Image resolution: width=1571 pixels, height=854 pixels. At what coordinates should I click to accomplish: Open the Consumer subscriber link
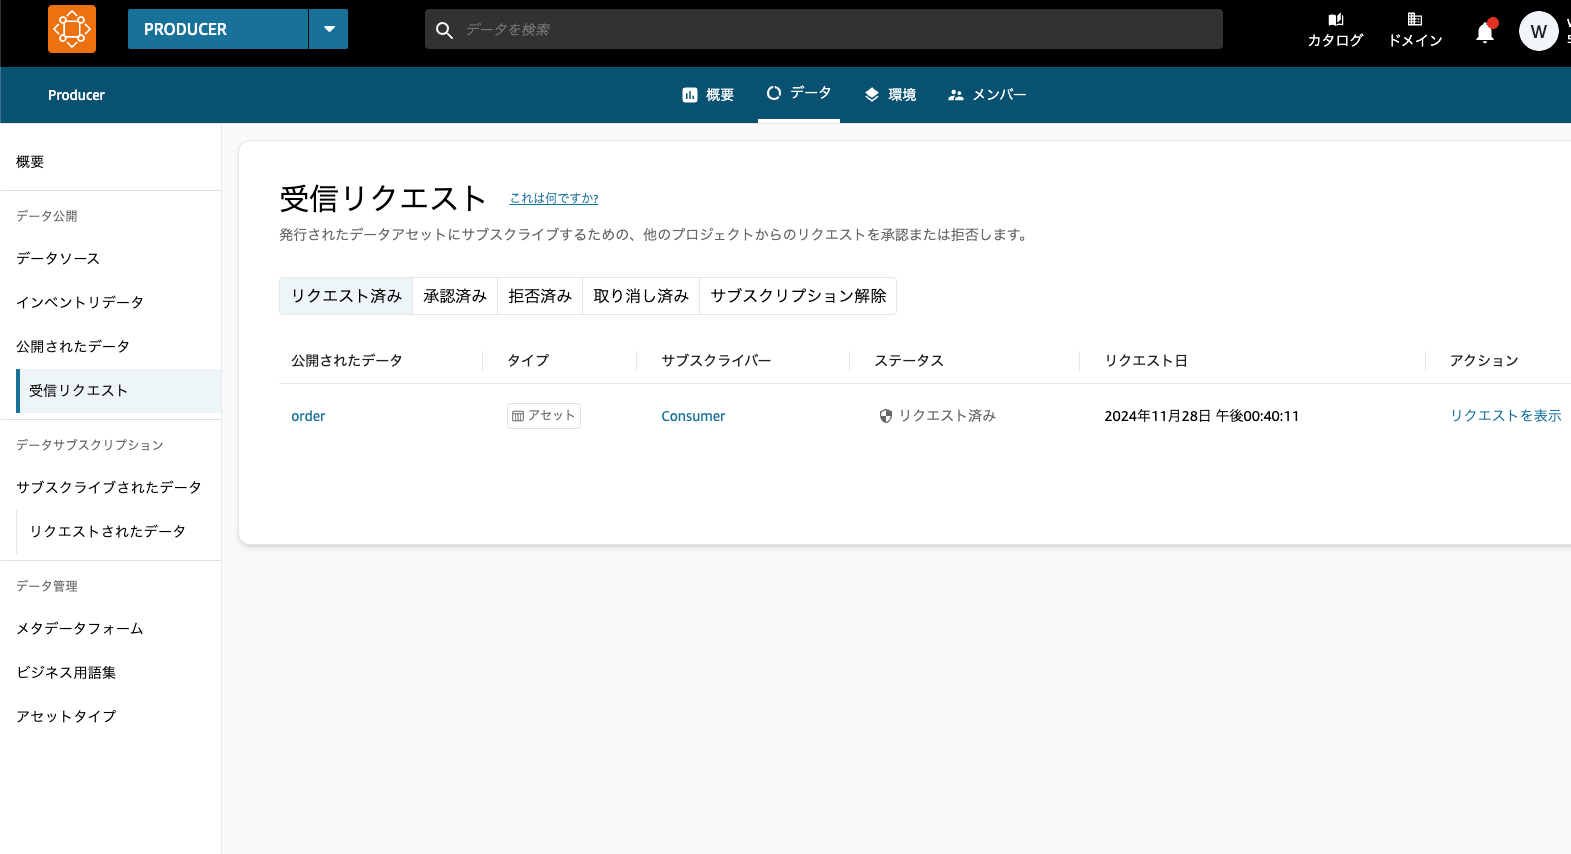click(693, 416)
